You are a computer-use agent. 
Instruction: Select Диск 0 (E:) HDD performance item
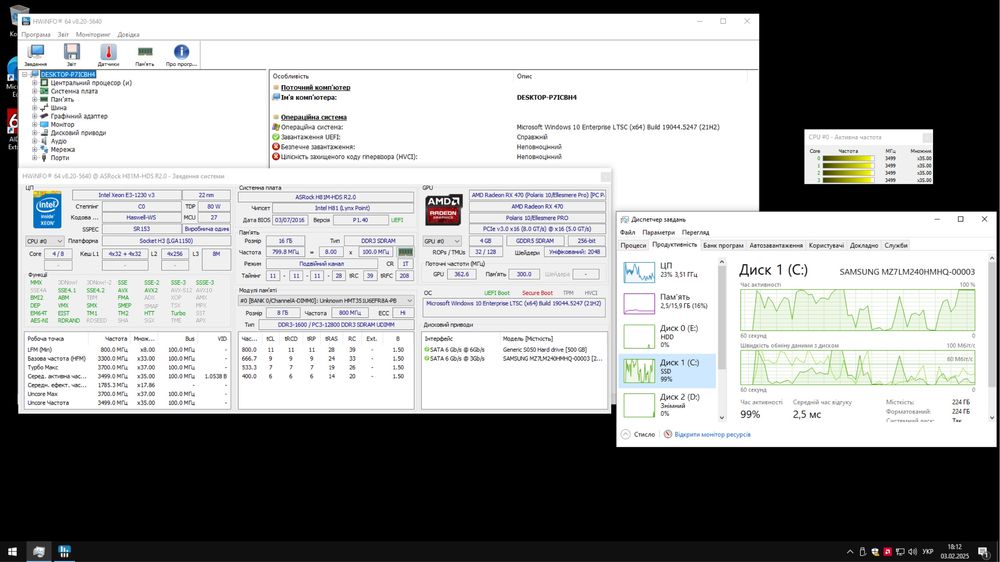(668, 336)
